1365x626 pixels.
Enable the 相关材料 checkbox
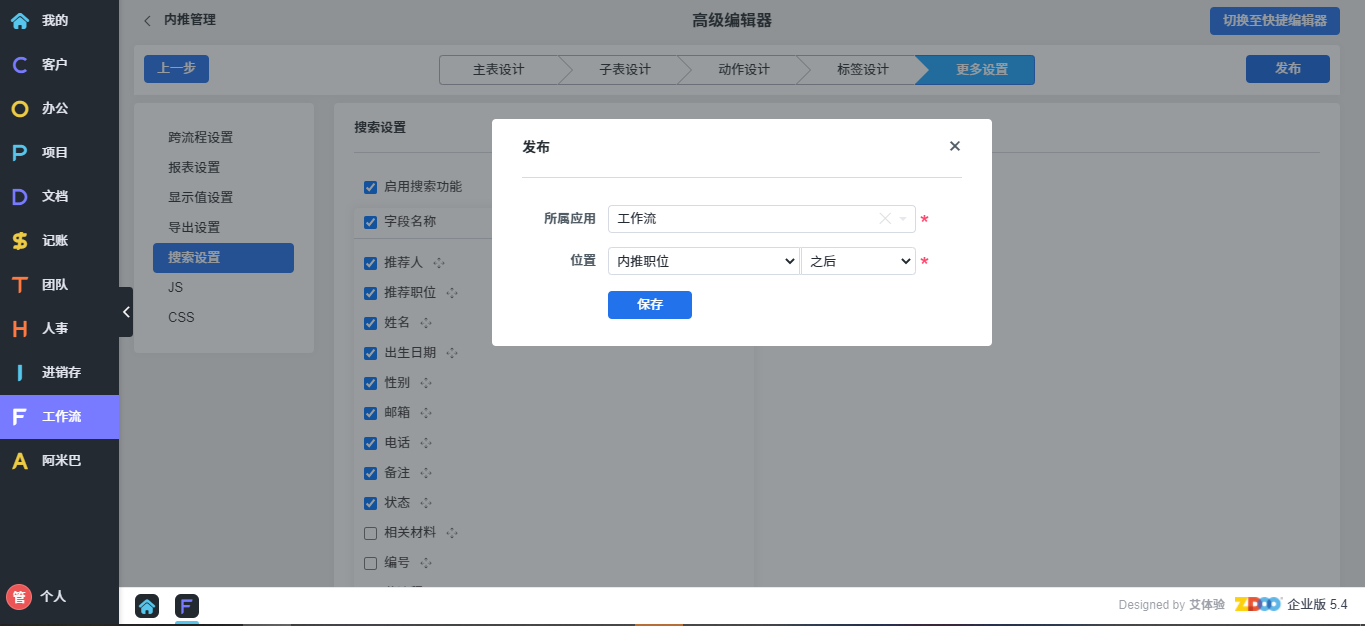coord(370,533)
